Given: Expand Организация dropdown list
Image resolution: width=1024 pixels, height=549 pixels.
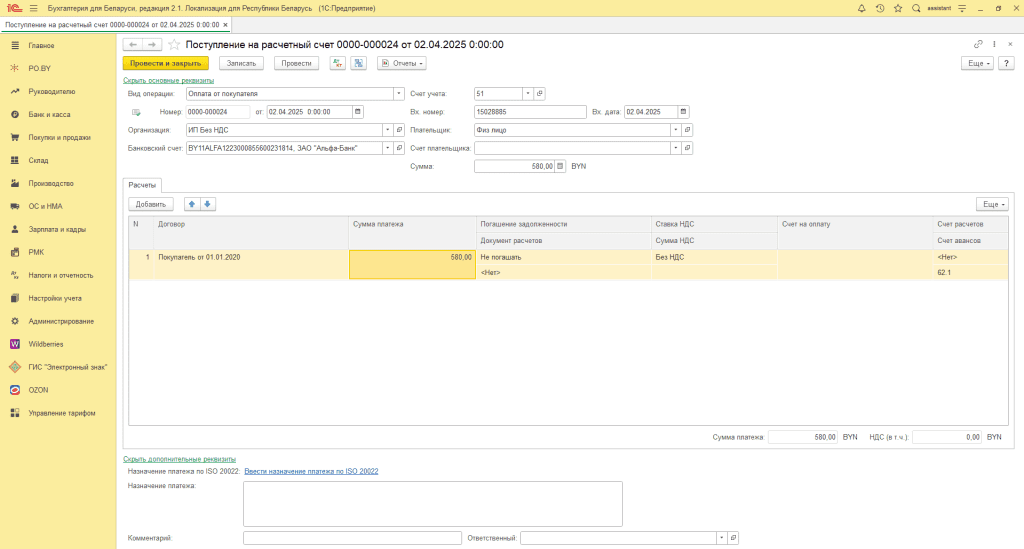Looking at the screenshot, I should 387,130.
